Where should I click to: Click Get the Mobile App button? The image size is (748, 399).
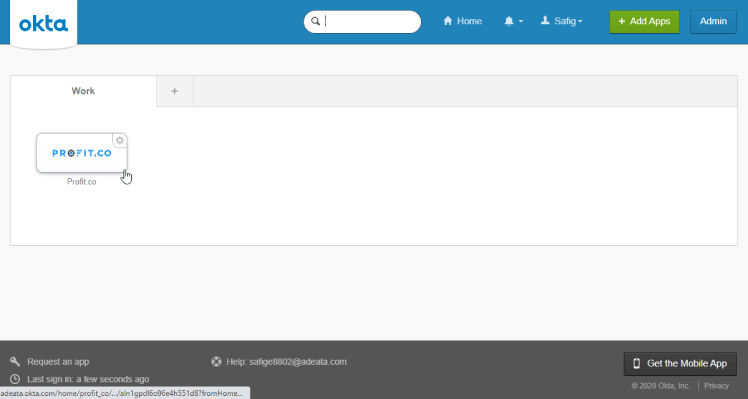pos(680,364)
